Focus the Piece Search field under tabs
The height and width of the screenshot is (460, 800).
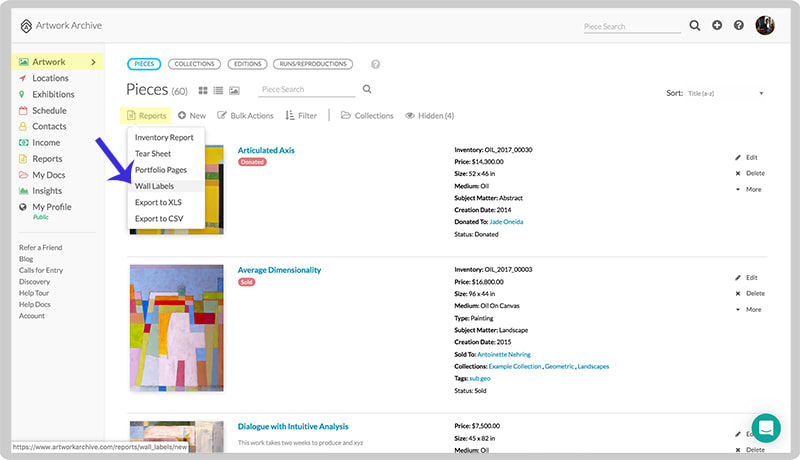coord(306,90)
